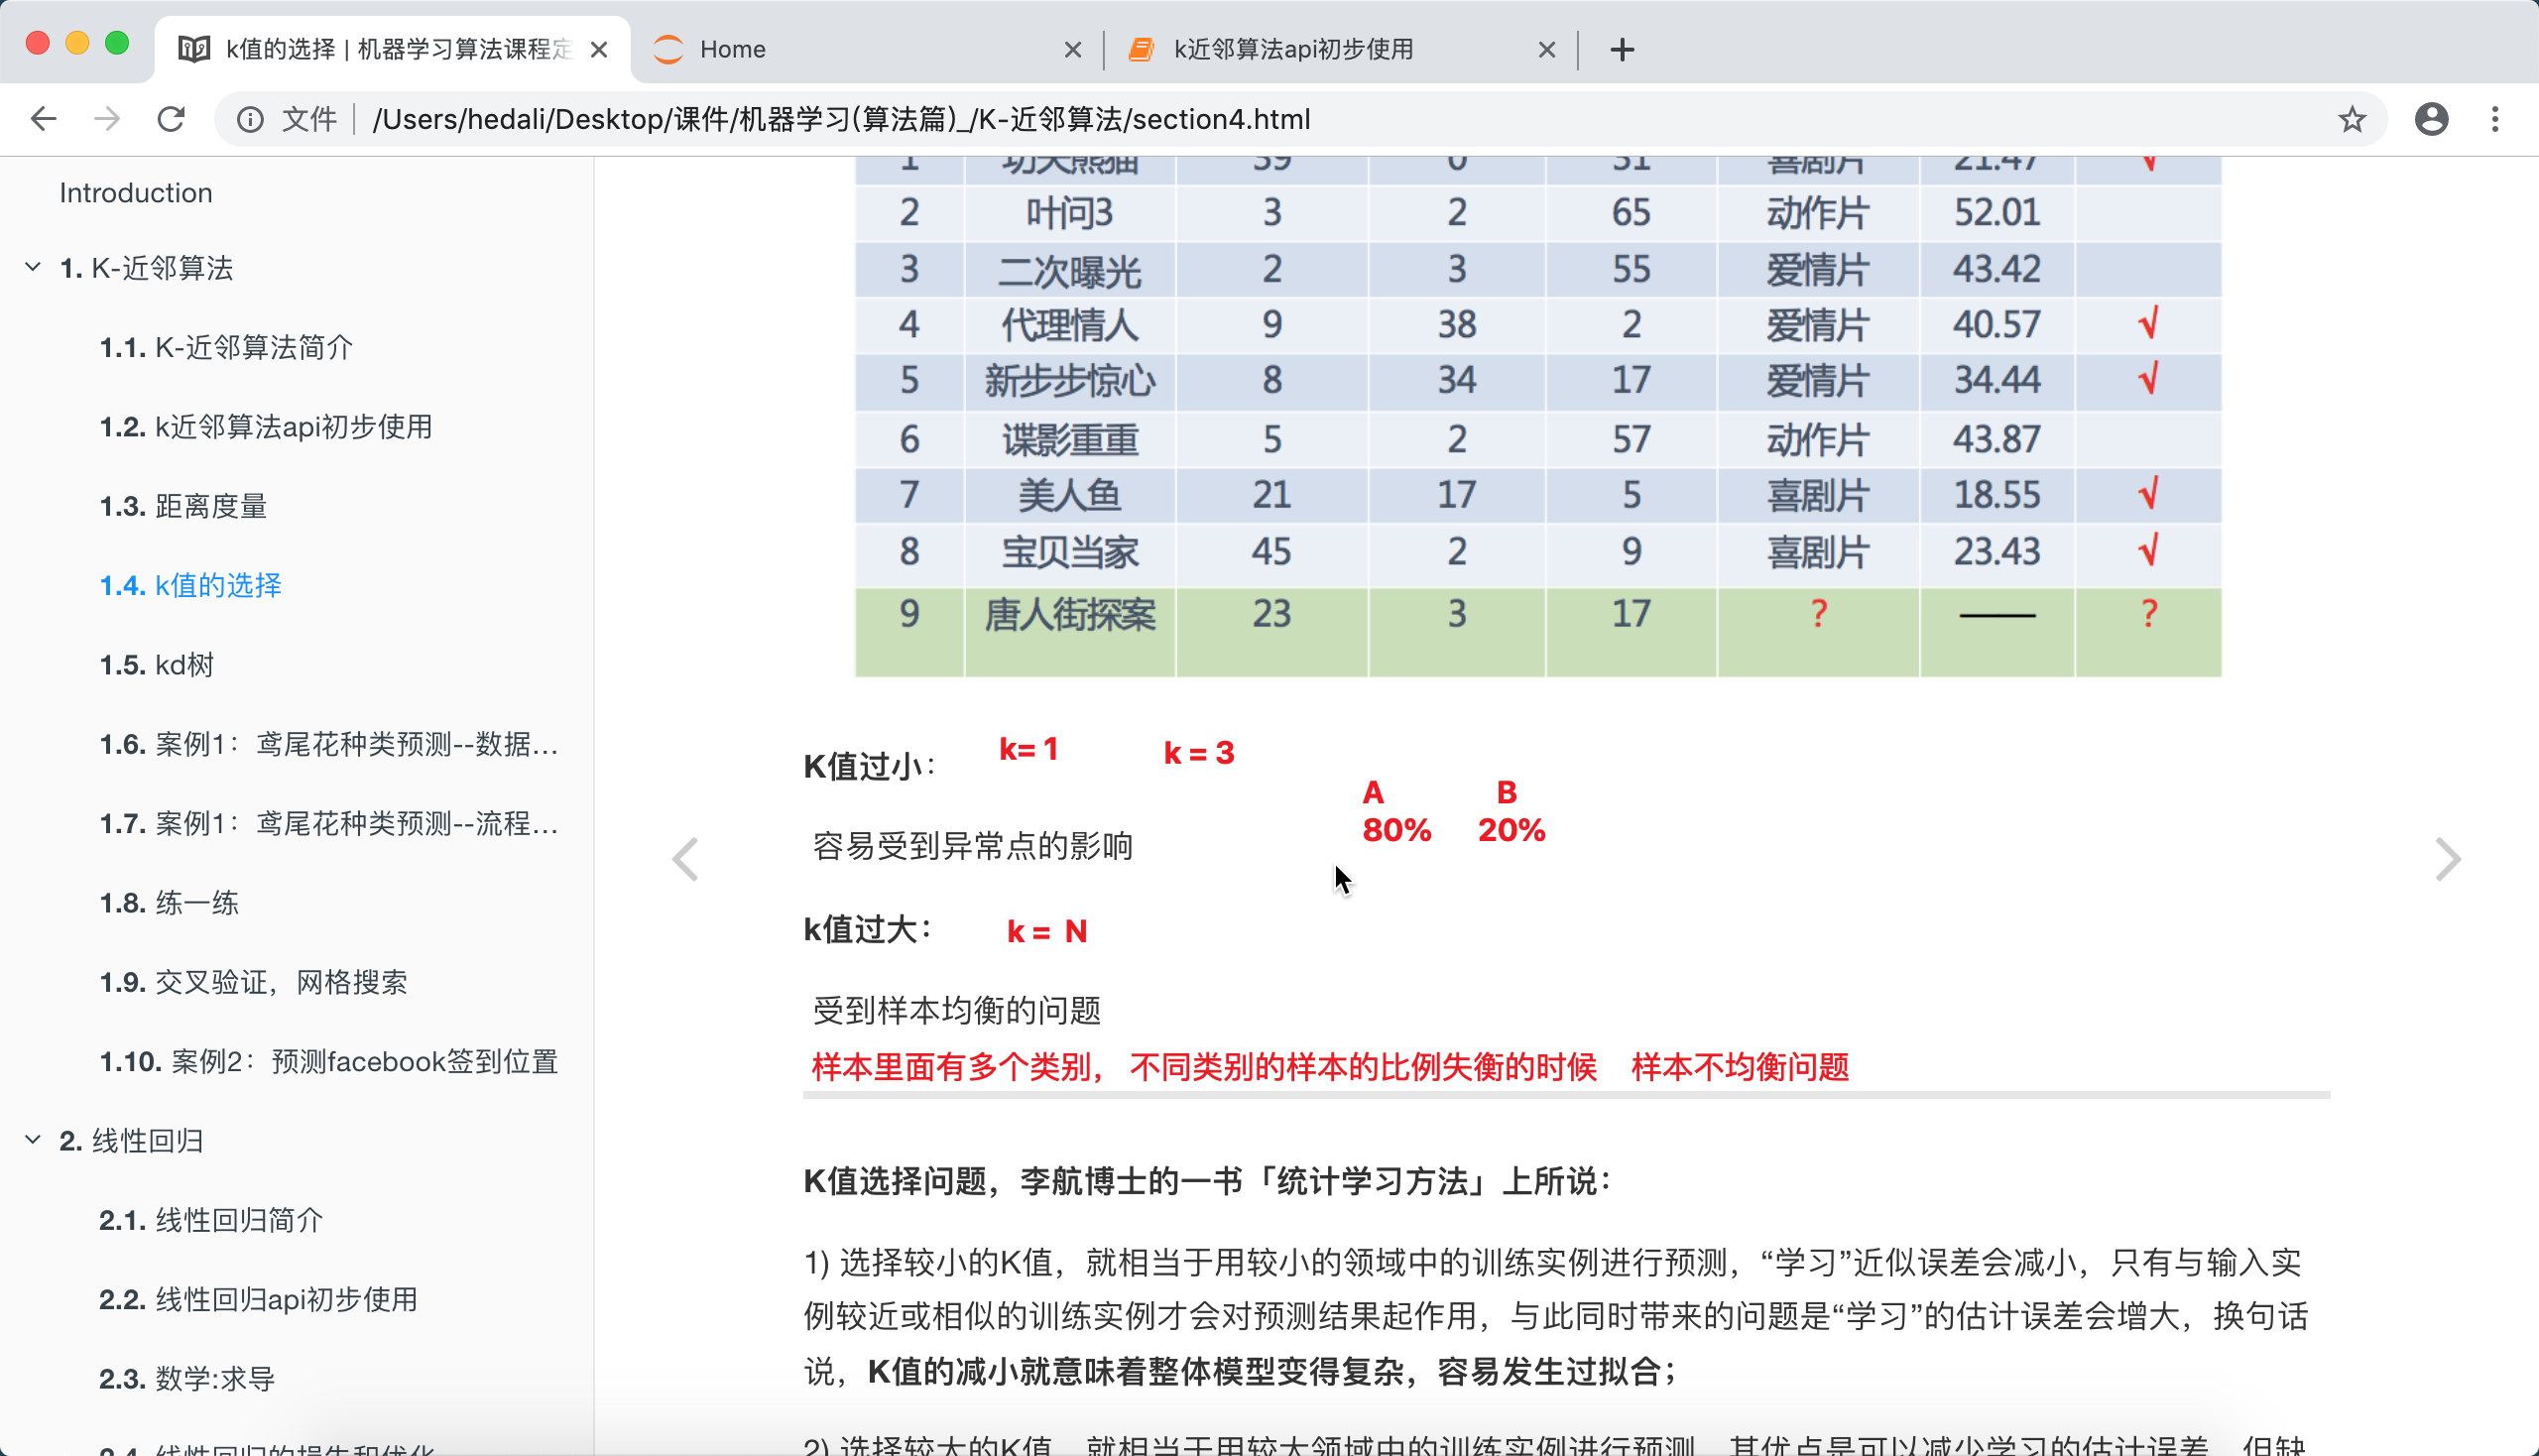Click the site info icon in address bar

[x=250, y=119]
